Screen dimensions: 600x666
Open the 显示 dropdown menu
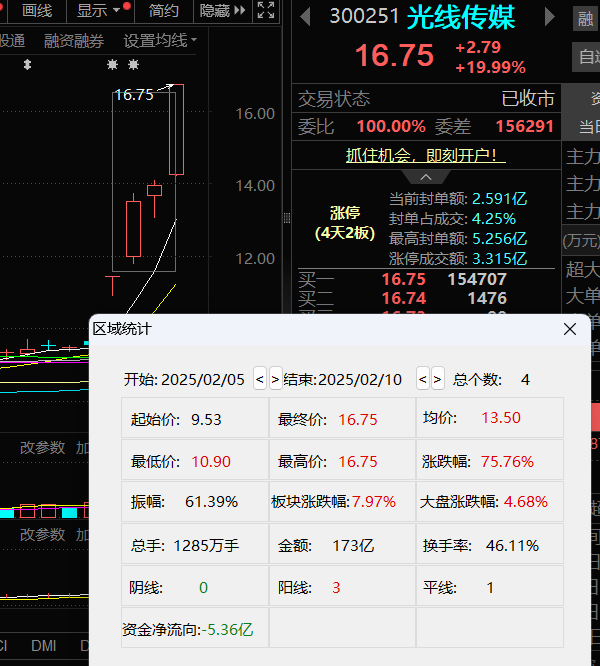tap(100, 11)
